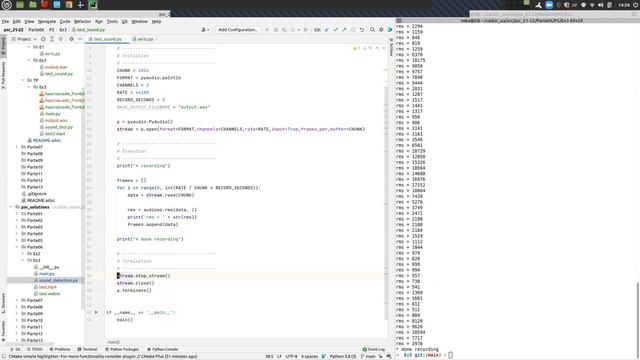Open the Tools menu
The width and height of the screenshot is (640, 360).
pyautogui.click(x=112, y=21)
